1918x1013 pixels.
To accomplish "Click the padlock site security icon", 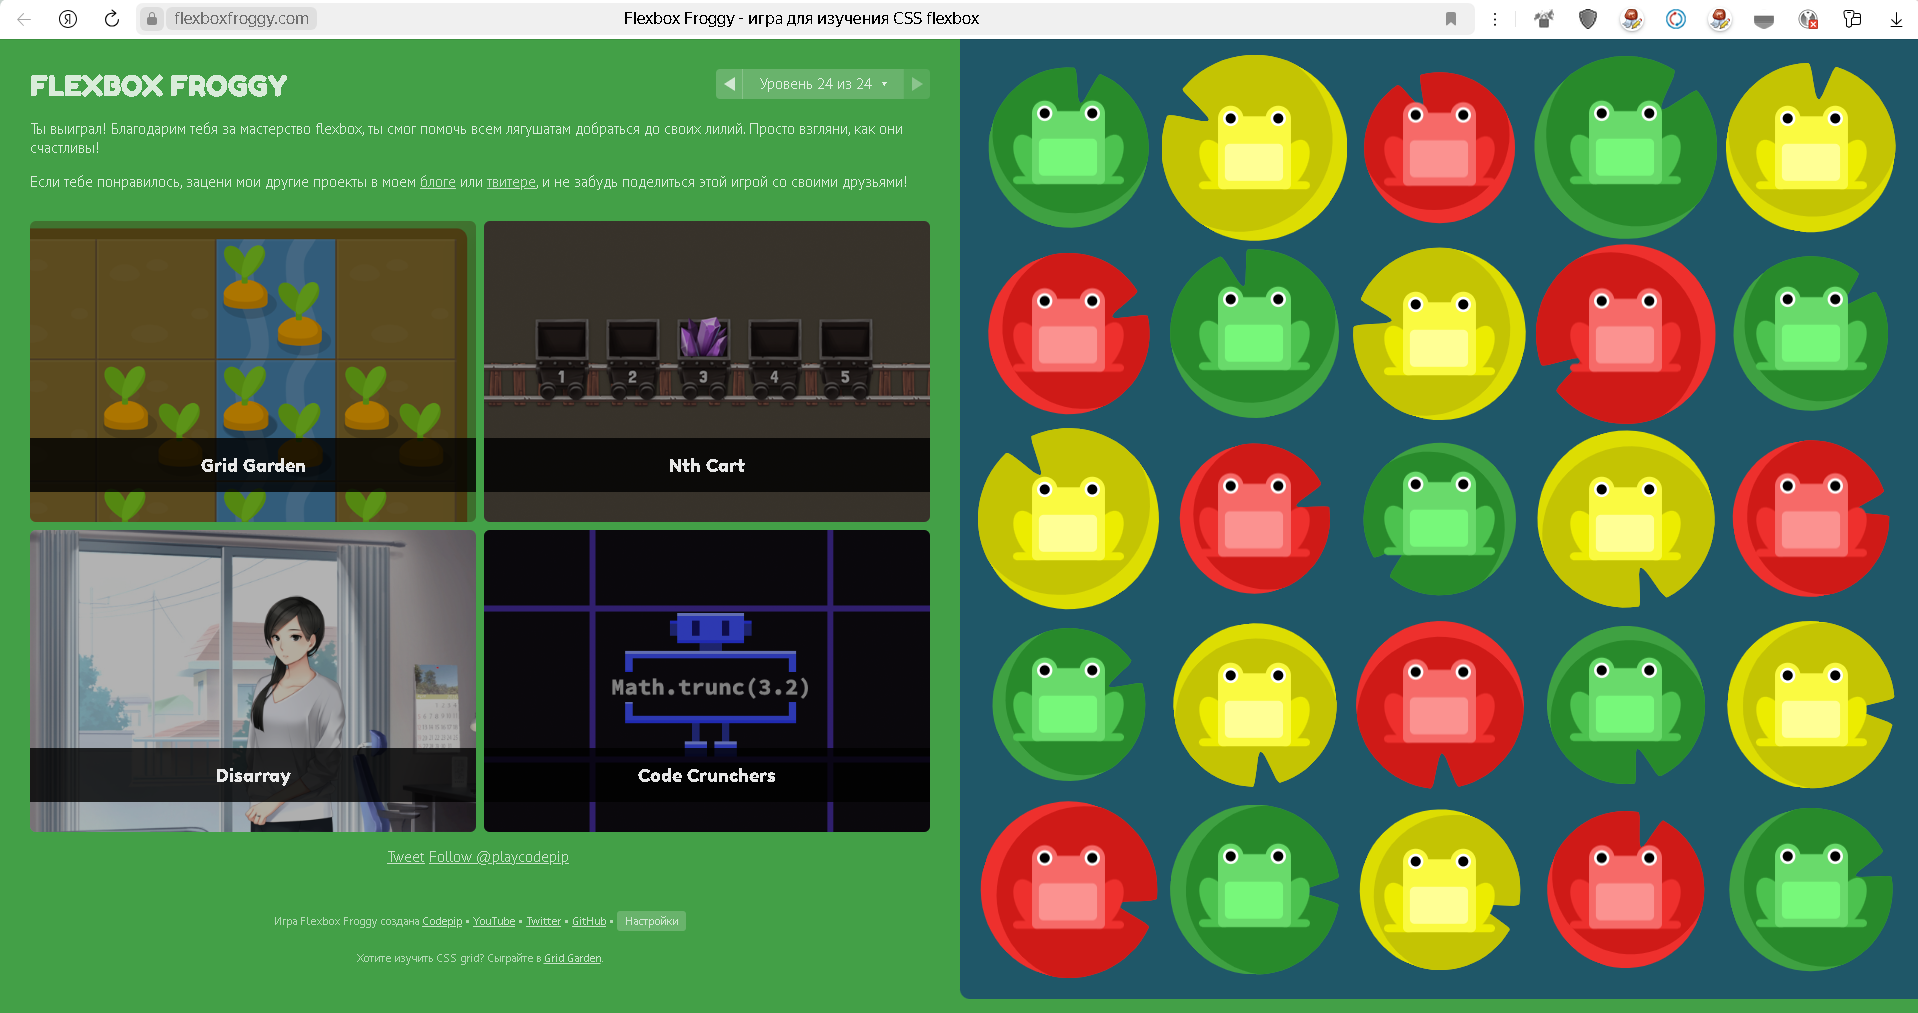I will (x=152, y=18).
